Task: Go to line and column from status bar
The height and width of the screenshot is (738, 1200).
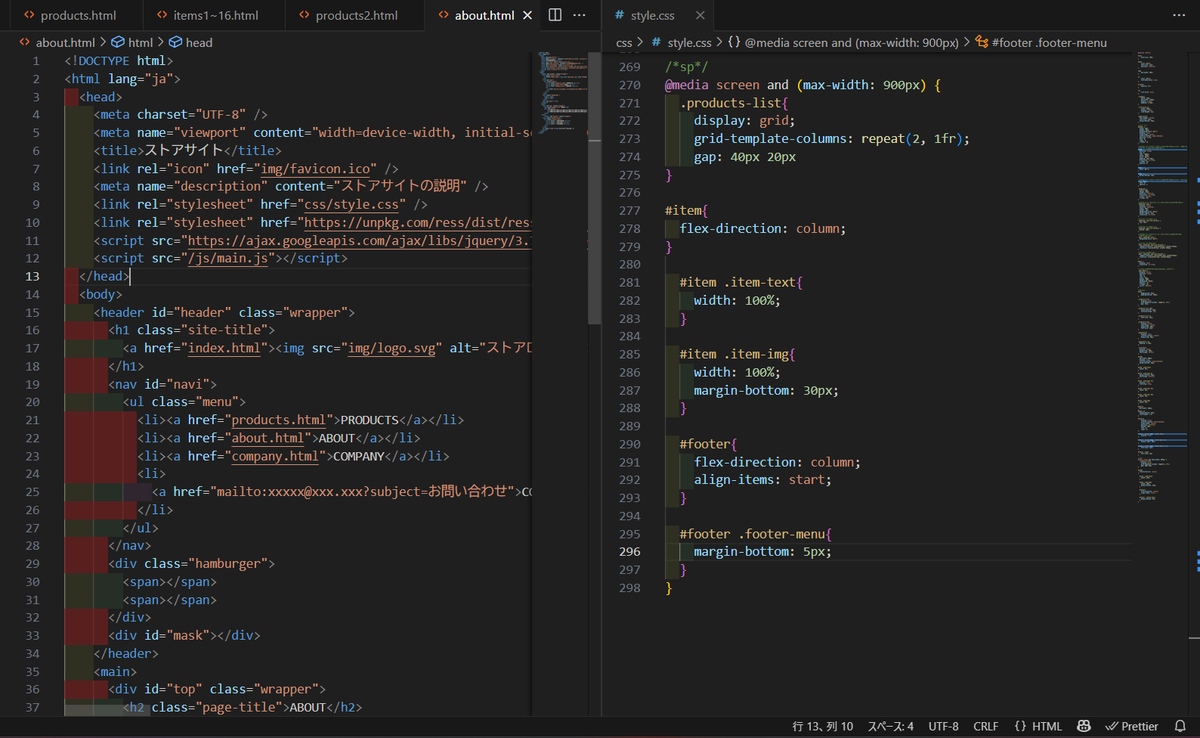Action: (823, 727)
